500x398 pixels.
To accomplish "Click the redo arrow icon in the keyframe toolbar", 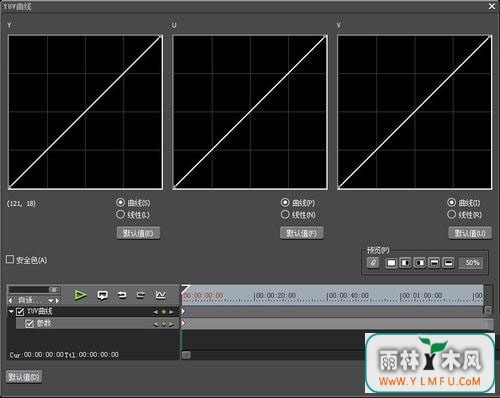I will click(141, 295).
